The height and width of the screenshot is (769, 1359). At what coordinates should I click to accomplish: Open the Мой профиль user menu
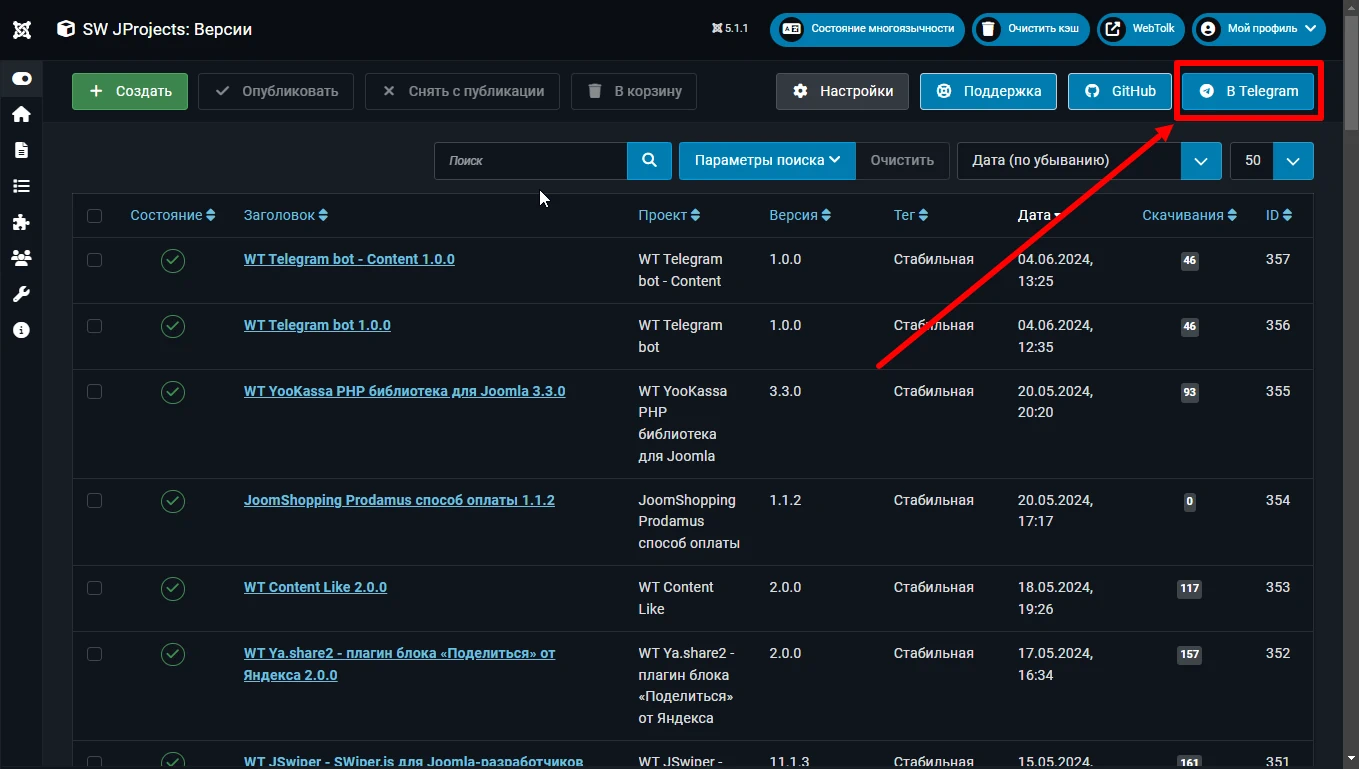pyautogui.click(x=1258, y=29)
